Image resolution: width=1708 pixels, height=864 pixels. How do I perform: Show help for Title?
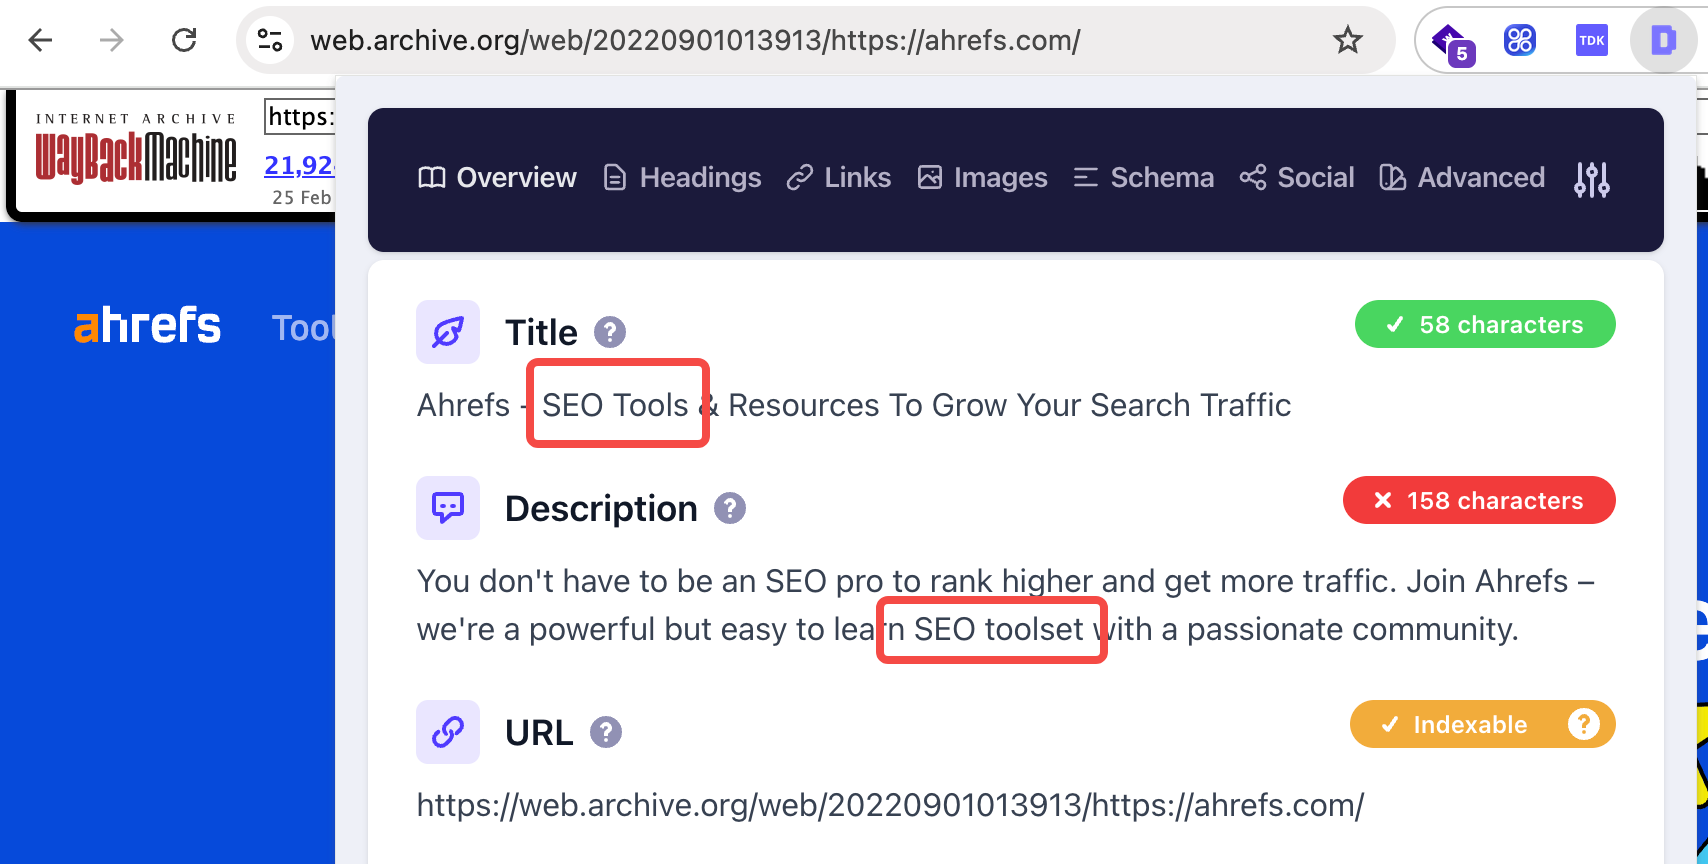click(610, 332)
